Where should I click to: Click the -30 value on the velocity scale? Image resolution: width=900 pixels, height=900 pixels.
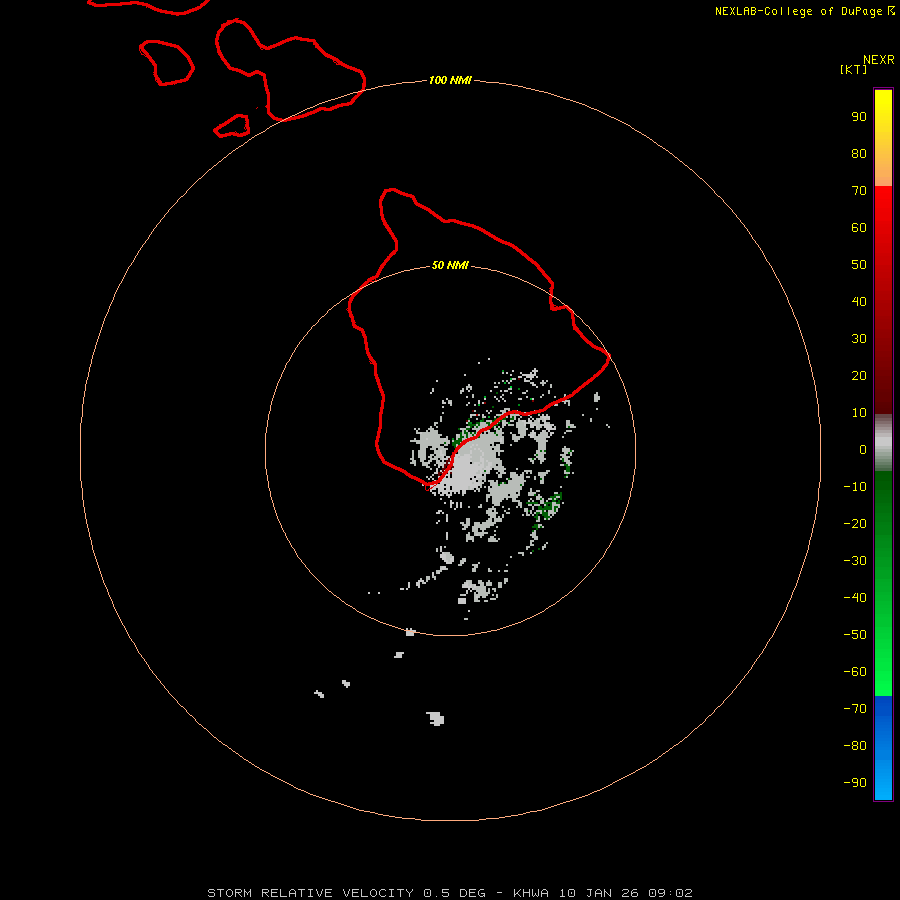click(x=855, y=561)
